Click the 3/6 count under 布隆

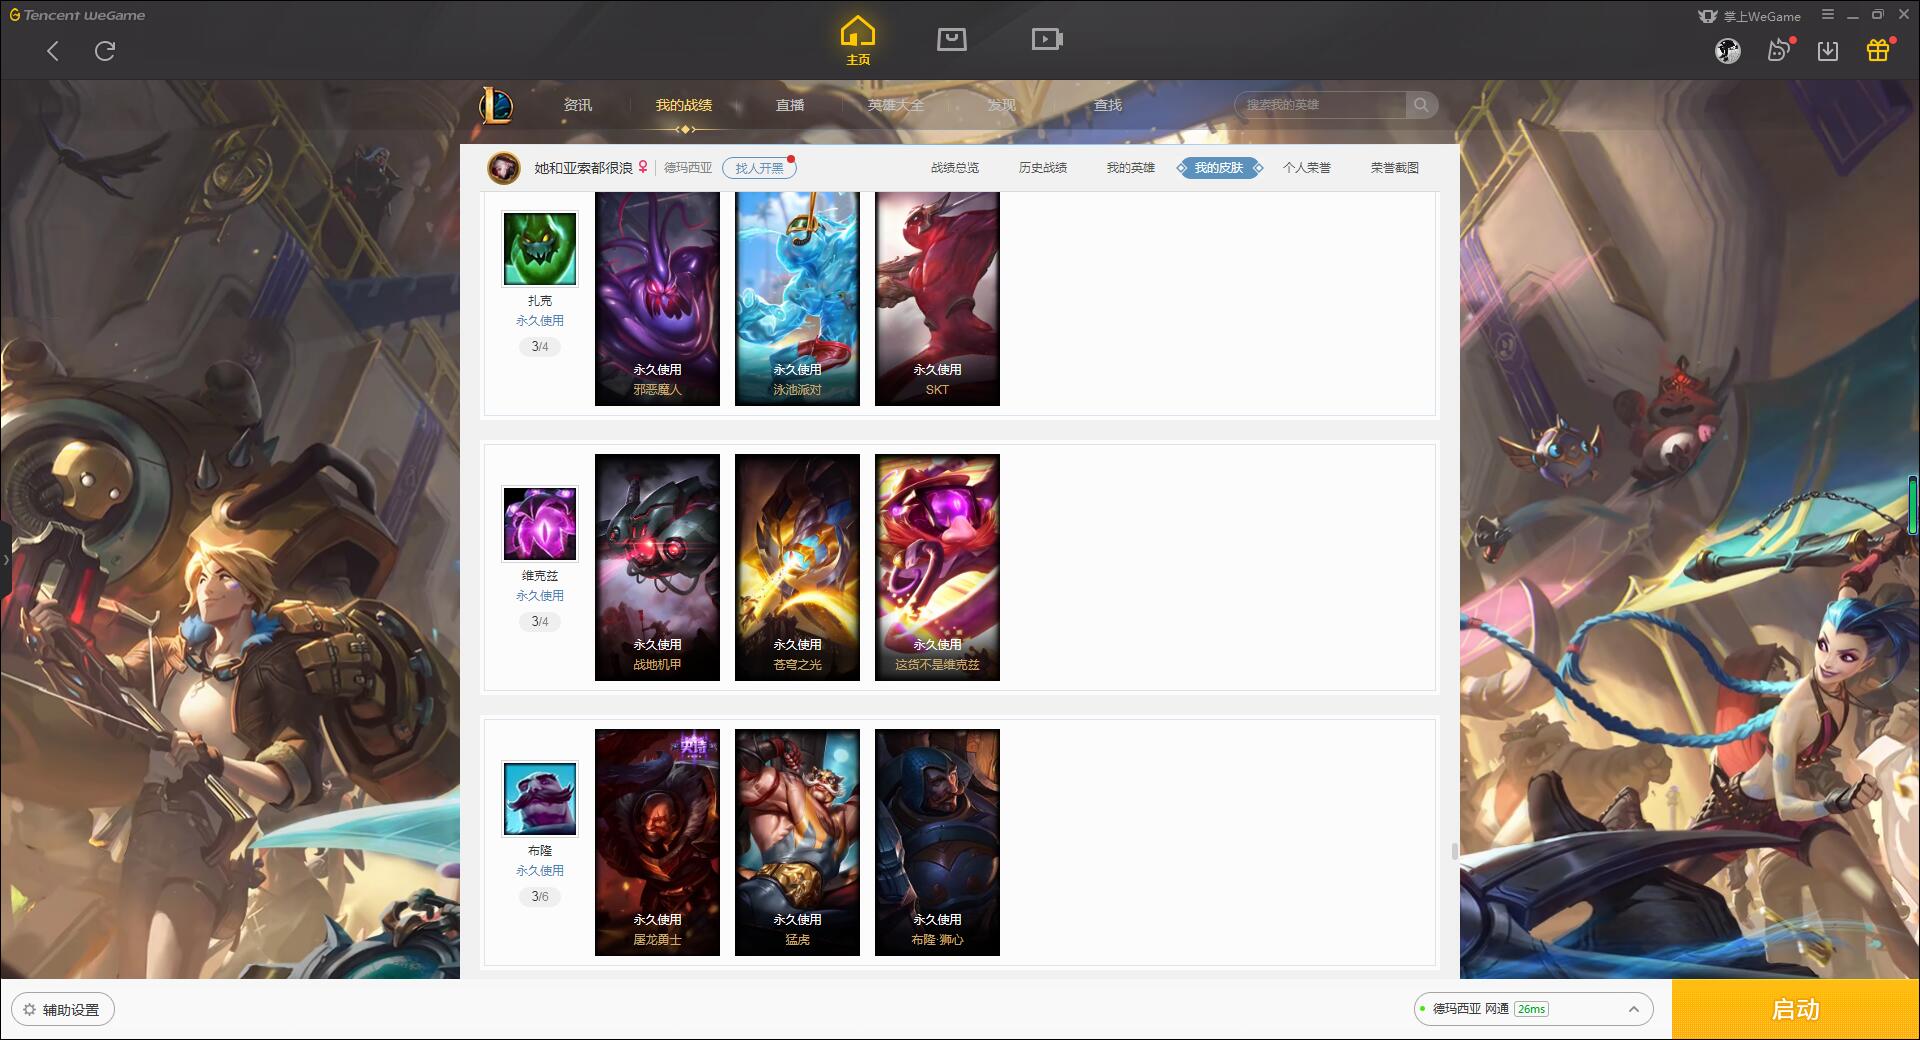pos(540,897)
